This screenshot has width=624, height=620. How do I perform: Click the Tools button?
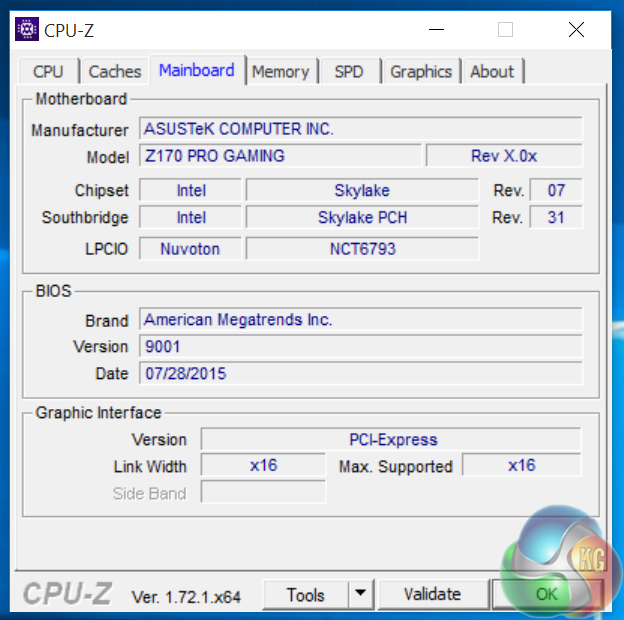[x=306, y=595]
